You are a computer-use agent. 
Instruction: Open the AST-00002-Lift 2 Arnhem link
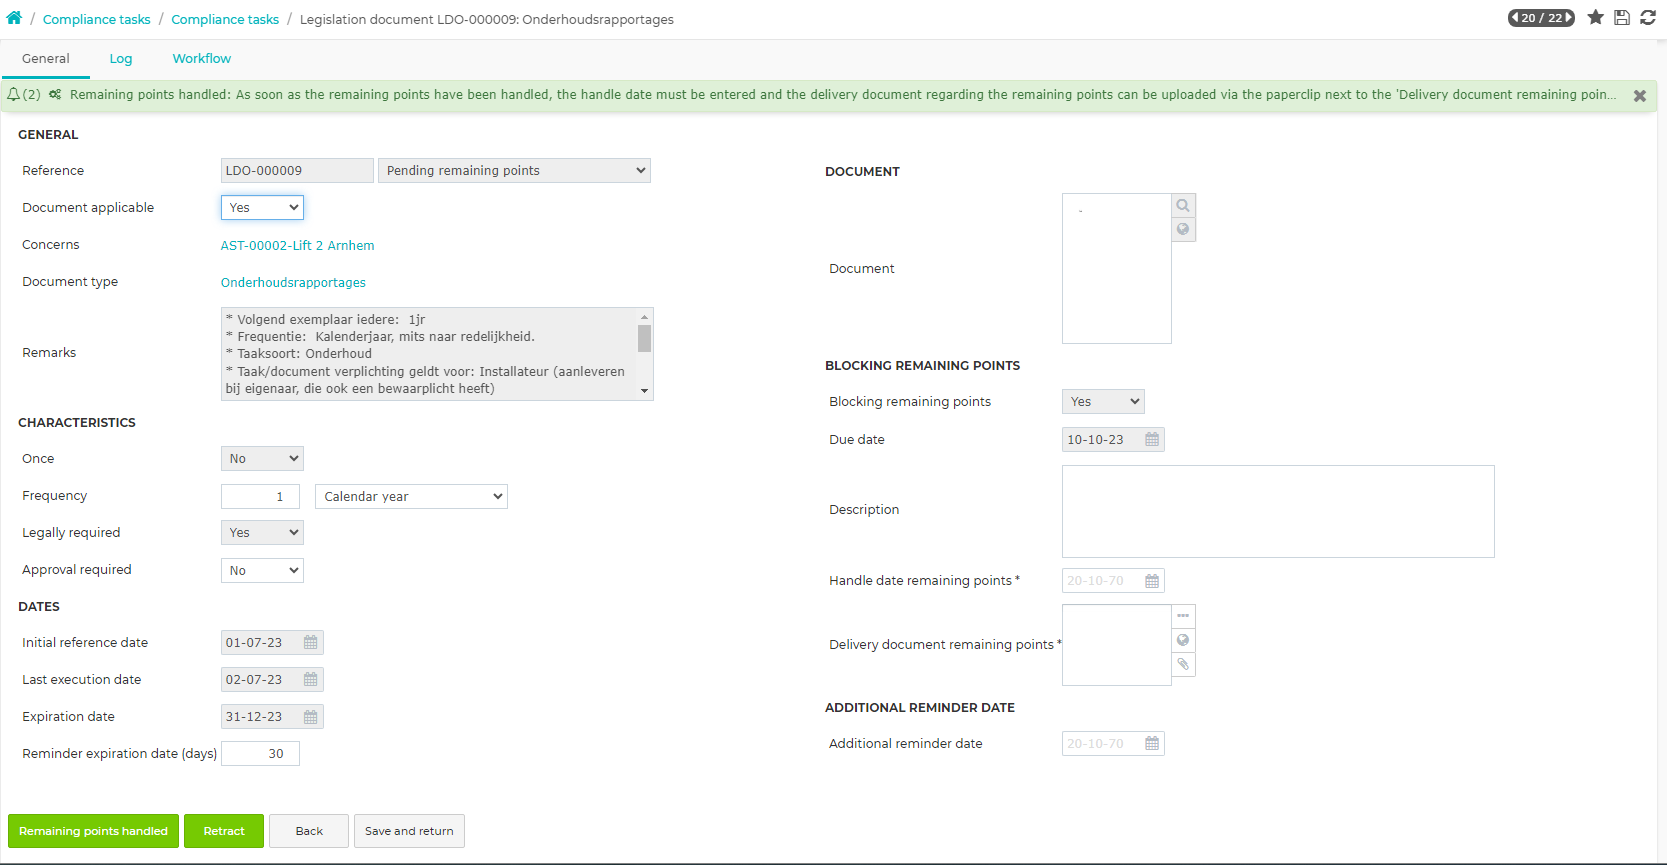pos(298,246)
